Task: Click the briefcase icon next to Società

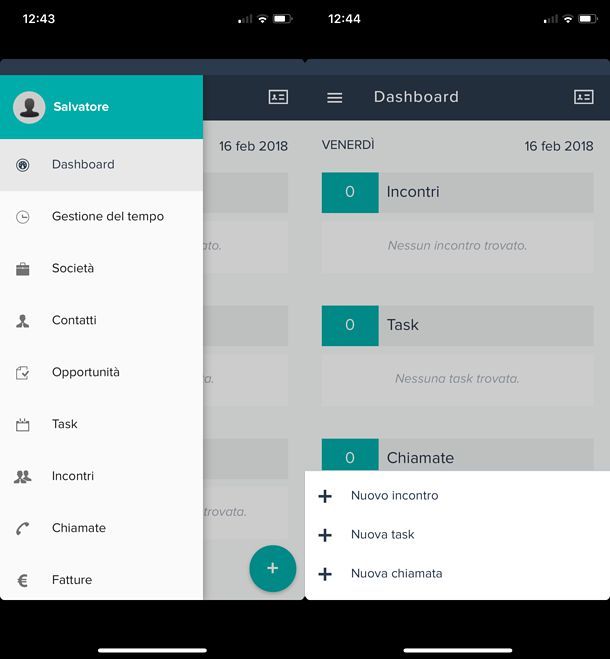Action: (x=23, y=269)
